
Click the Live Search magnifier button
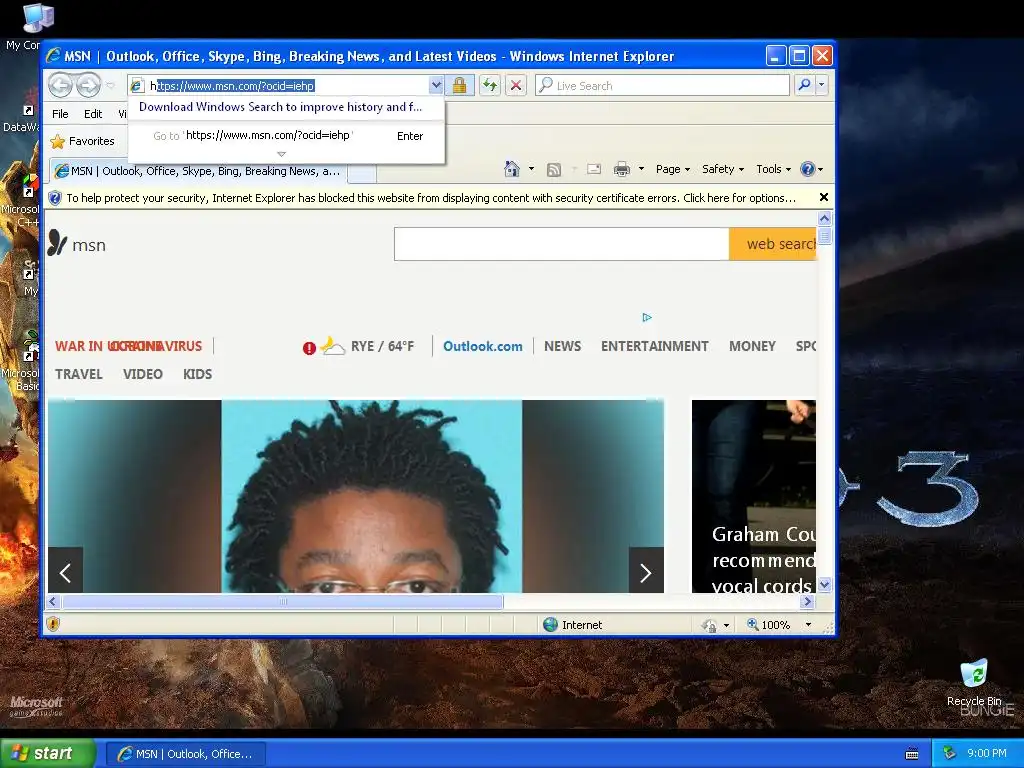(x=805, y=85)
